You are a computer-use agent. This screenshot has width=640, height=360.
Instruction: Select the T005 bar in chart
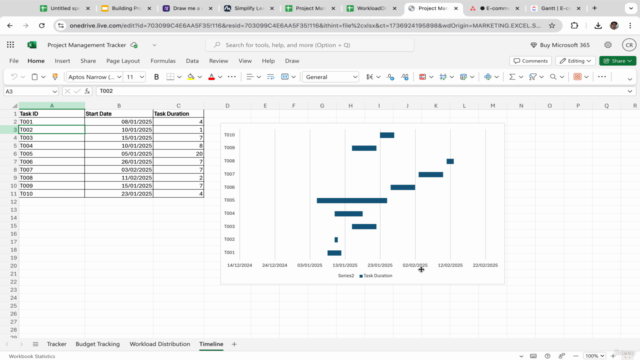352,200
